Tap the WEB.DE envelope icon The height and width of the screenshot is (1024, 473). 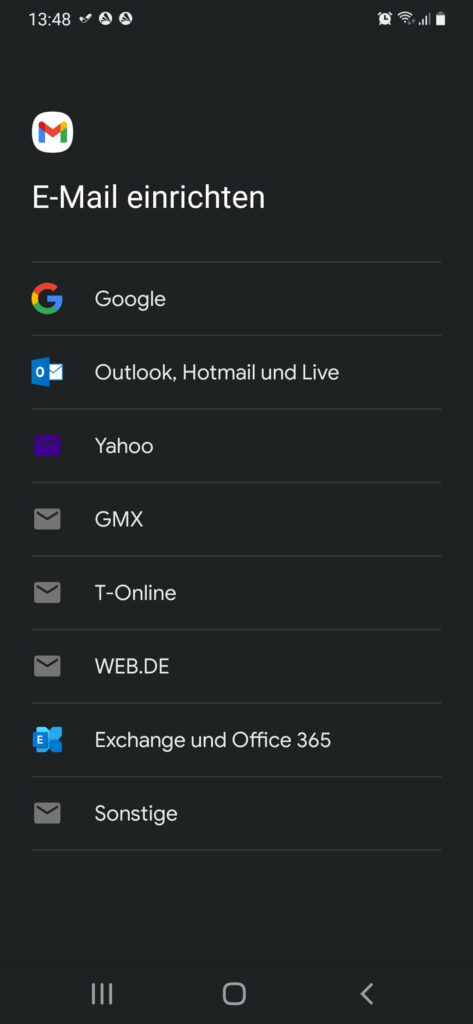(47, 666)
